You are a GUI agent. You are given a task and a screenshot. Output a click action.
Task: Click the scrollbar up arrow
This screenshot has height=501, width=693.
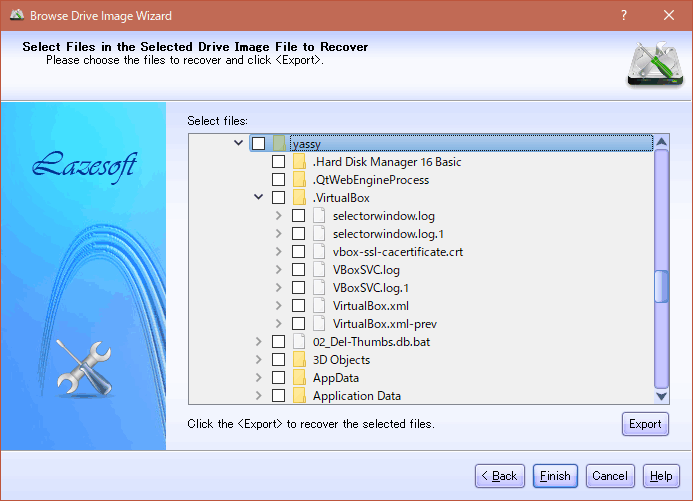click(661, 141)
